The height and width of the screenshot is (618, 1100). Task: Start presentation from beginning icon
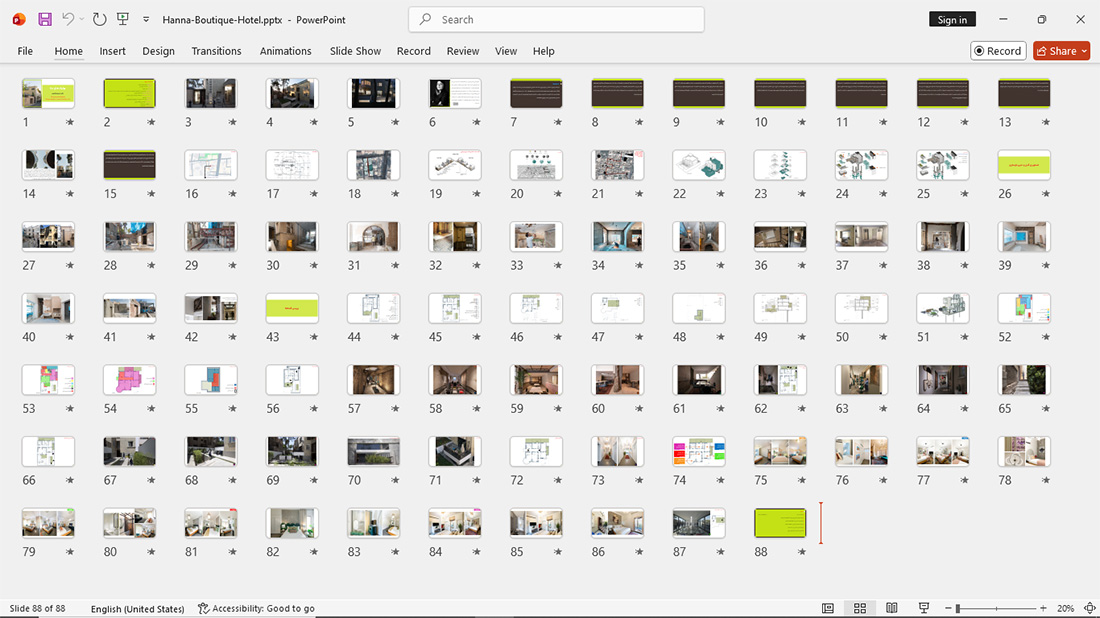[x=123, y=20]
